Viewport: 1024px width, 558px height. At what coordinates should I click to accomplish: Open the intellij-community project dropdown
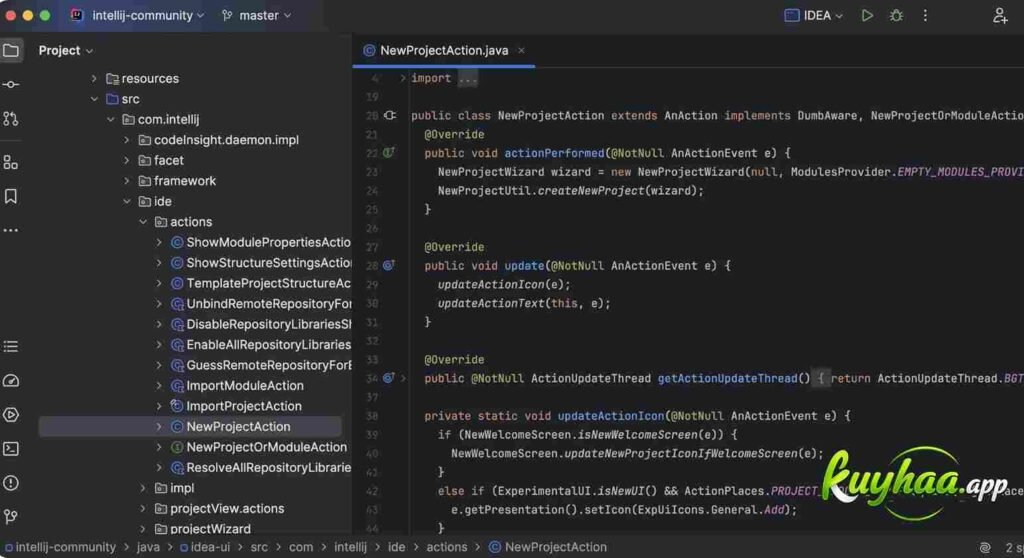tap(148, 15)
